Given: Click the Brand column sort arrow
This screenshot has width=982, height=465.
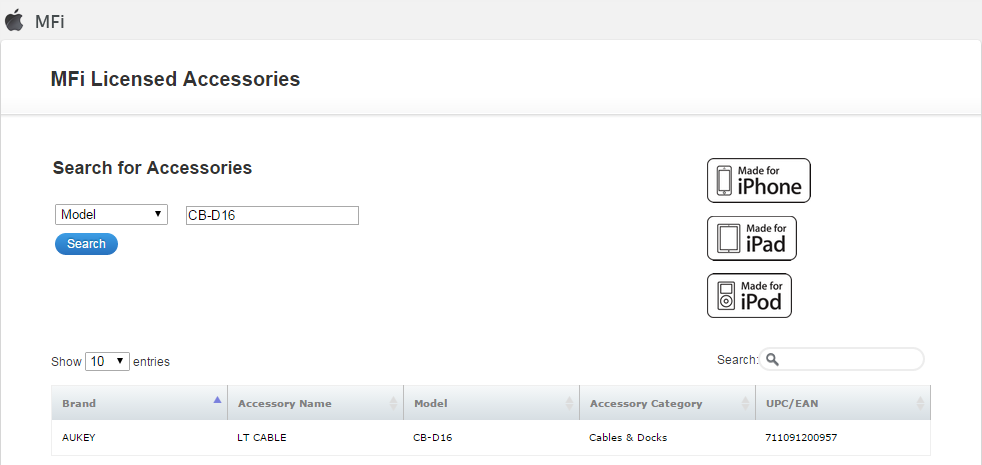Looking at the screenshot, I should click(217, 400).
